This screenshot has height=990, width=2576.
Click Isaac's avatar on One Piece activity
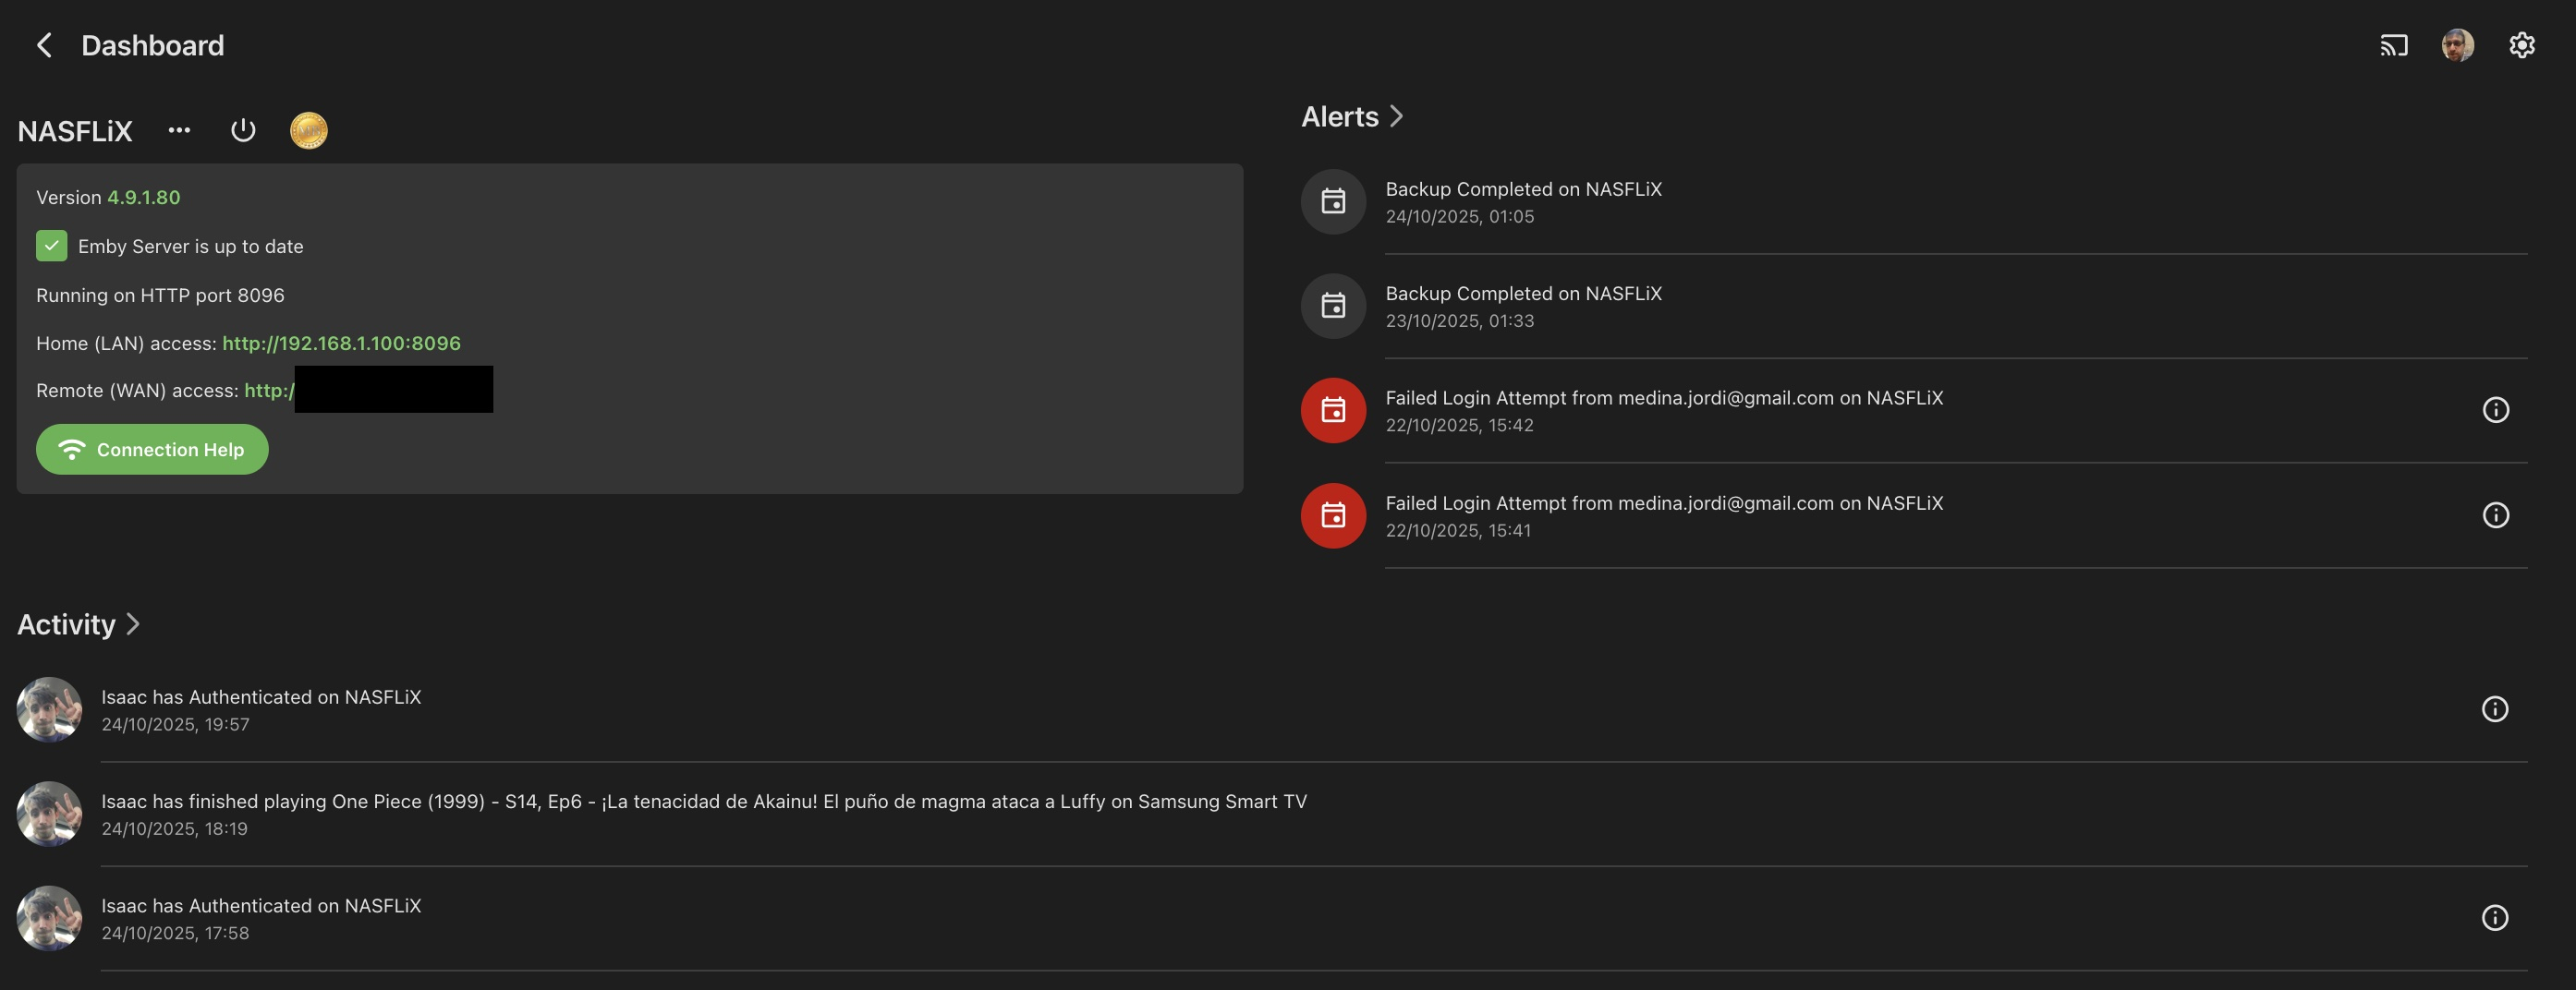pos(49,813)
